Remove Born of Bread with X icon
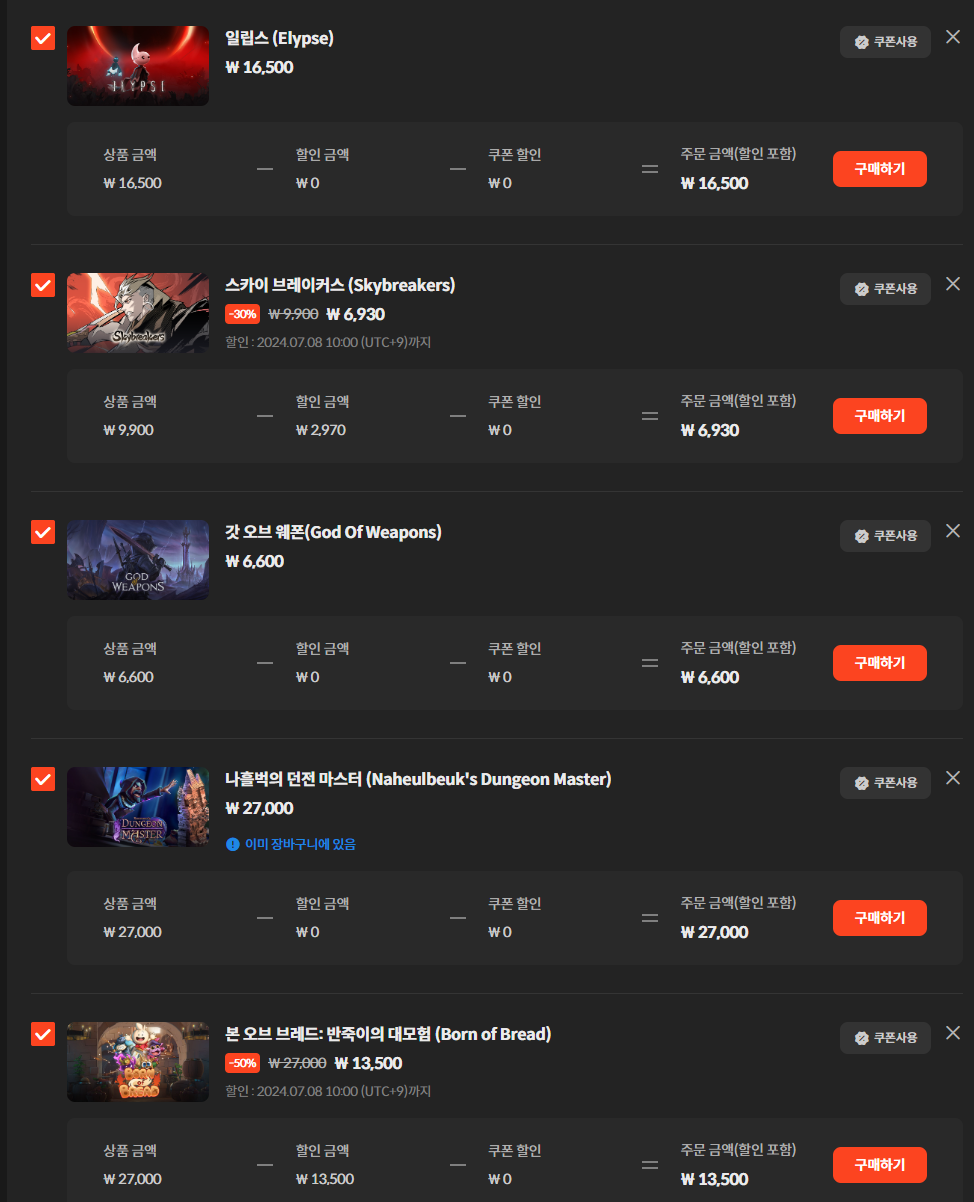Image resolution: width=974 pixels, height=1202 pixels. (953, 1033)
